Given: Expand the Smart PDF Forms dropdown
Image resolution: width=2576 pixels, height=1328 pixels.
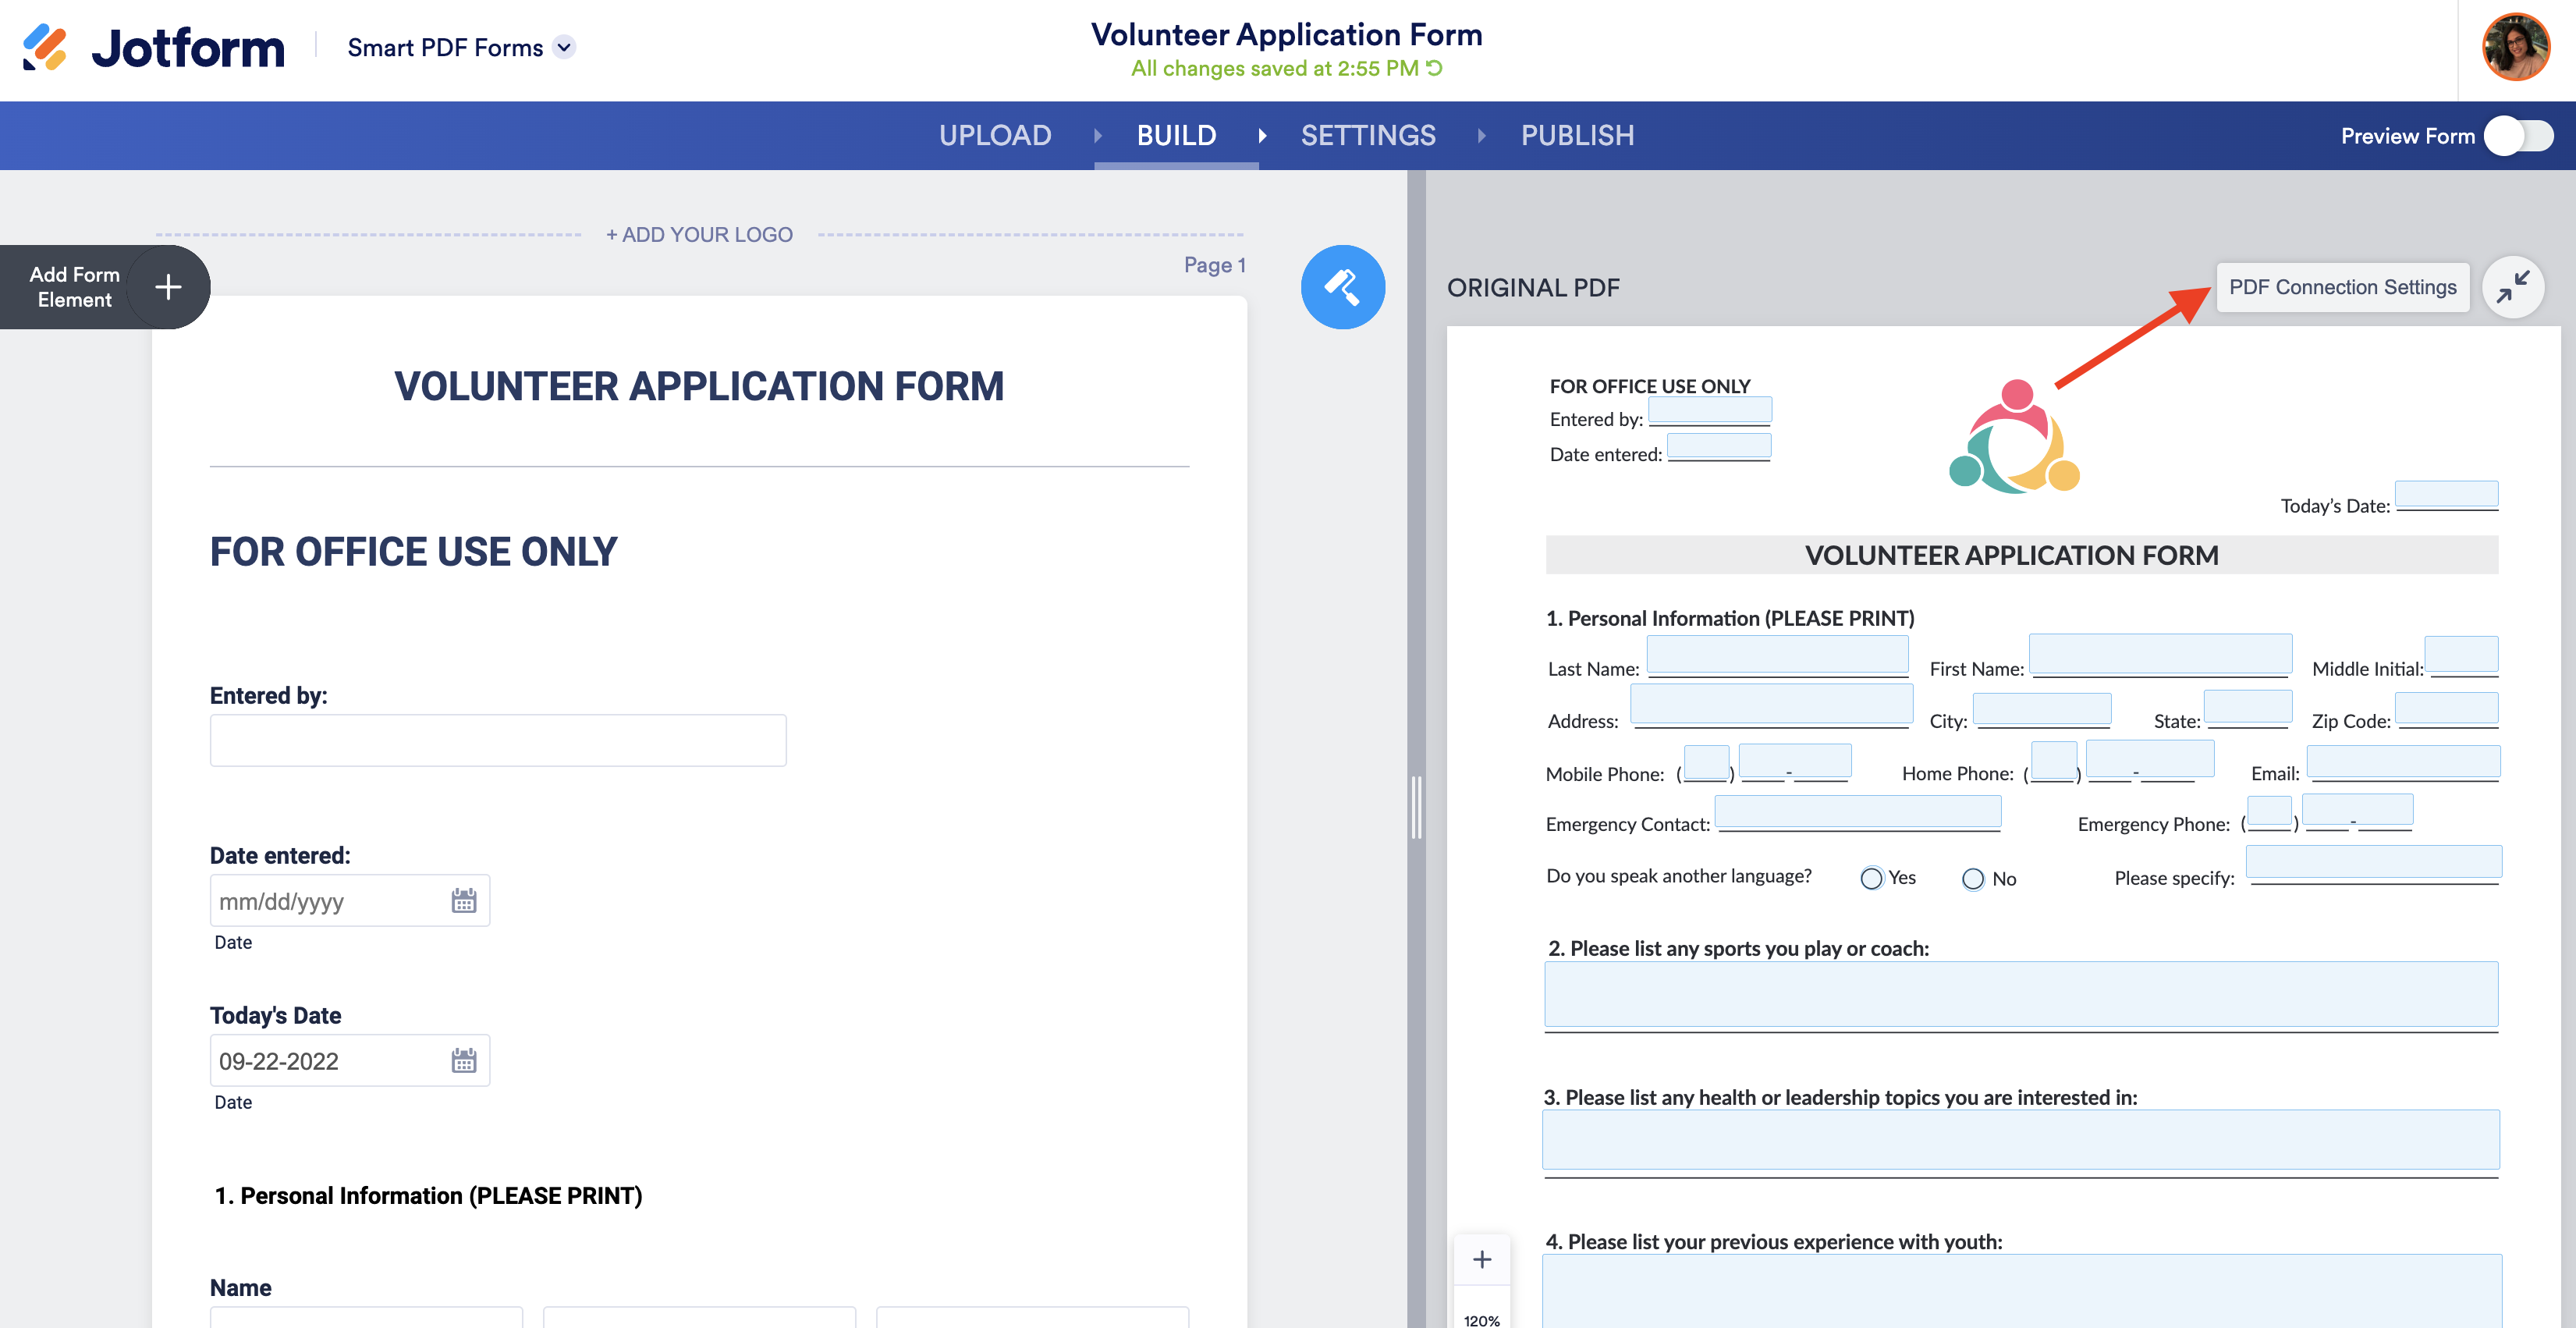Looking at the screenshot, I should (564, 47).
